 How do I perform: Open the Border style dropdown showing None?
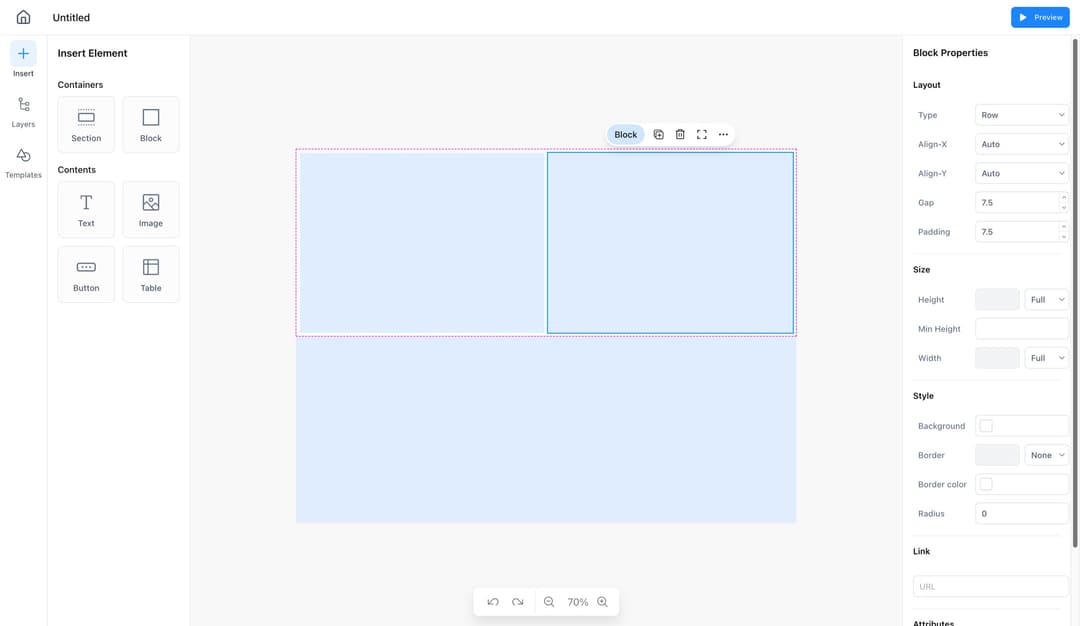pyautogui.click(x=1046, y=455)
